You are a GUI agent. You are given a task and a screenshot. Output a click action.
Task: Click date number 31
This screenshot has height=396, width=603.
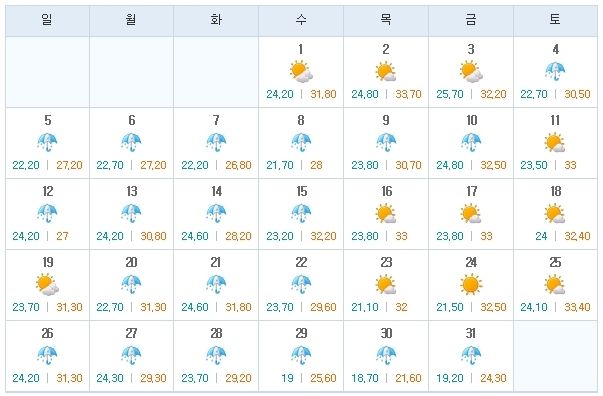(471, 333)
